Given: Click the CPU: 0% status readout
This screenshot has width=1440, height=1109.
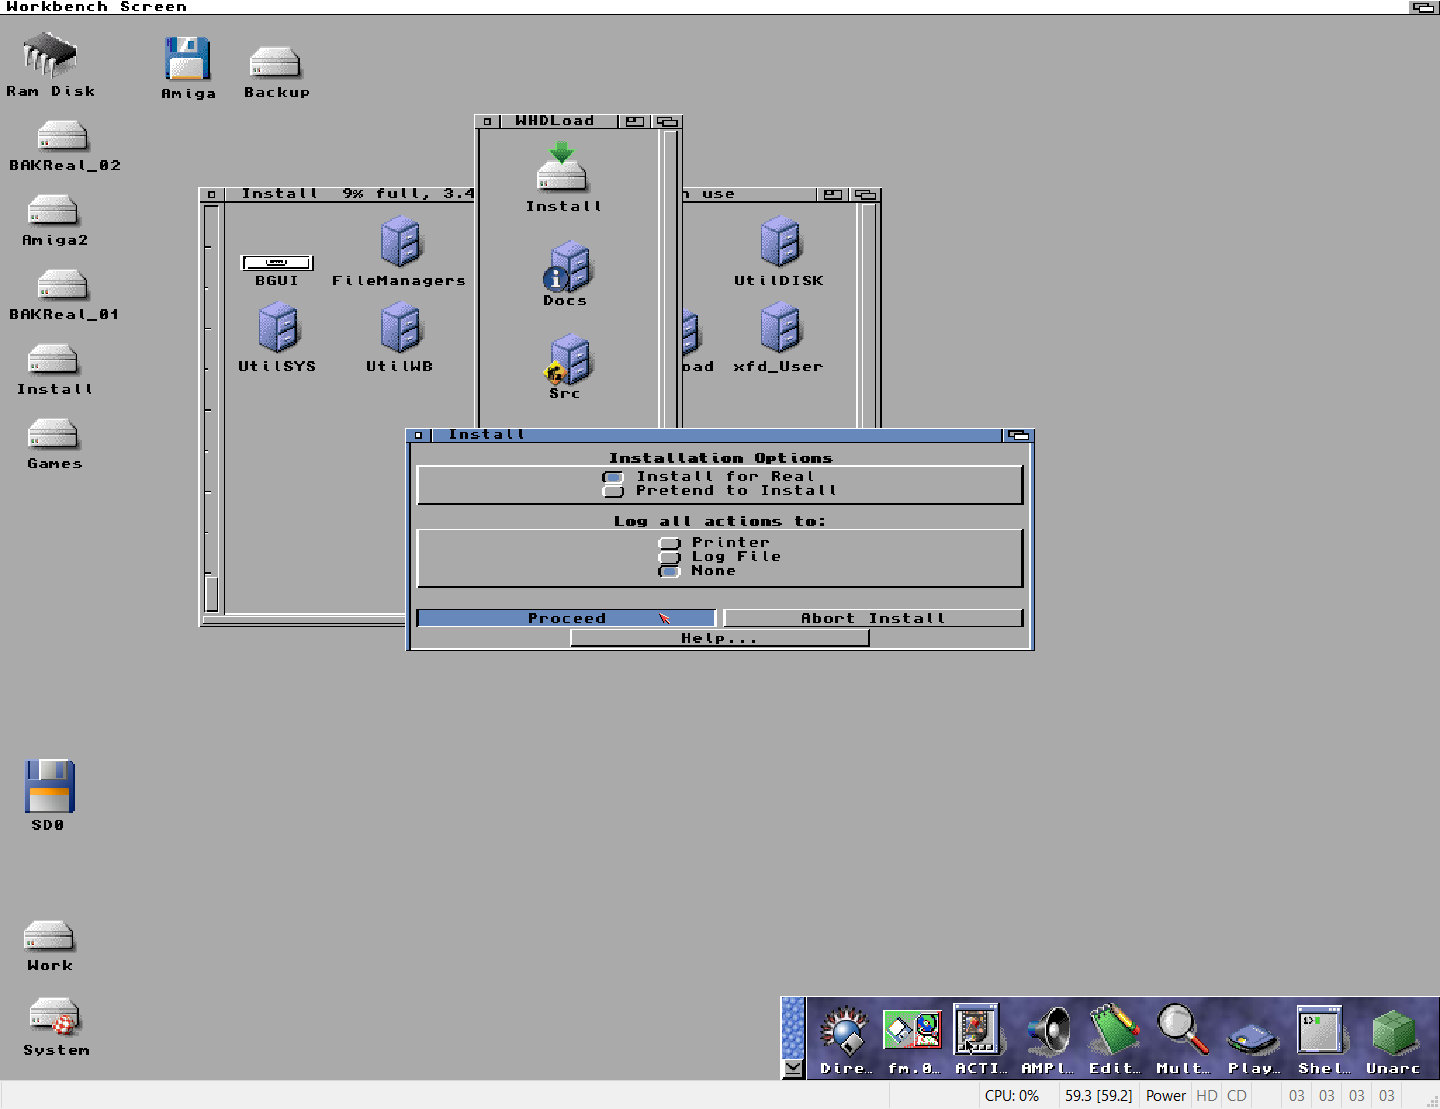Looking at the screenshot, I should (1013, 1096).
